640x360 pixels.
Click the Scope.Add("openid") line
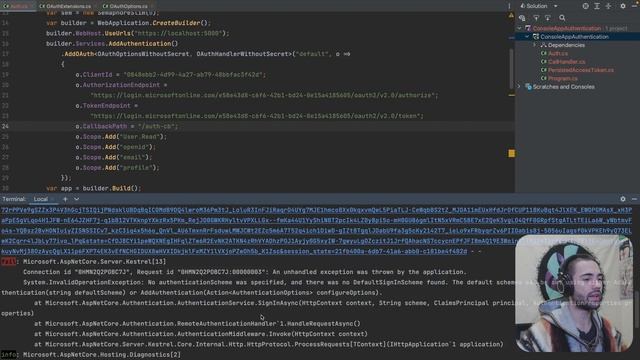coord(116,147)
